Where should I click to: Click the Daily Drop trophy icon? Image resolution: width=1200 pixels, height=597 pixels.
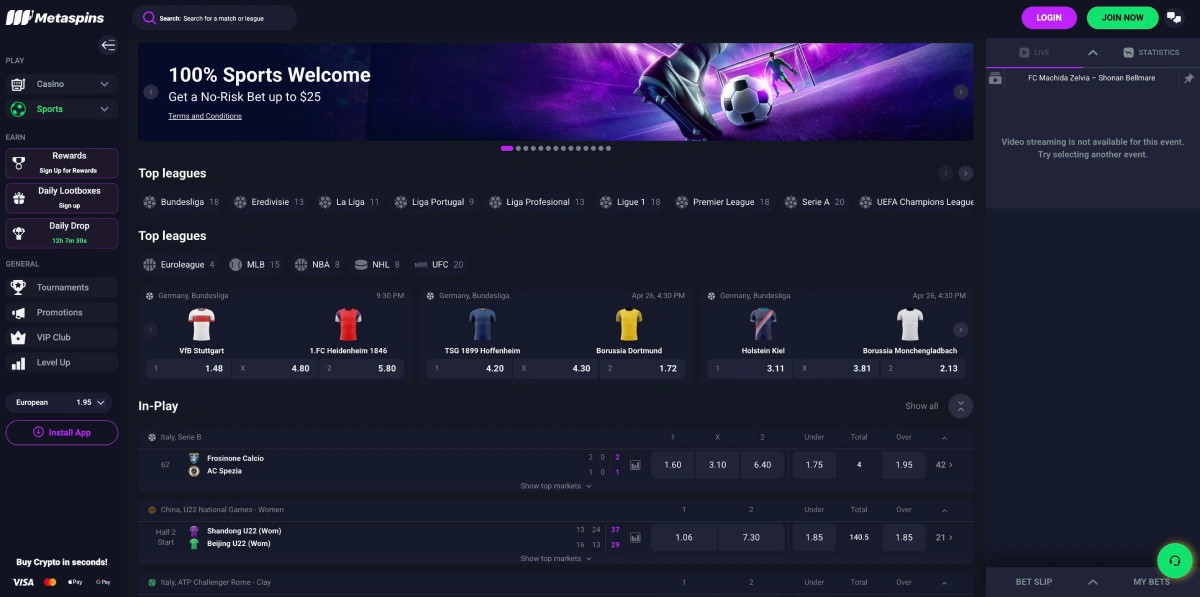19,233
